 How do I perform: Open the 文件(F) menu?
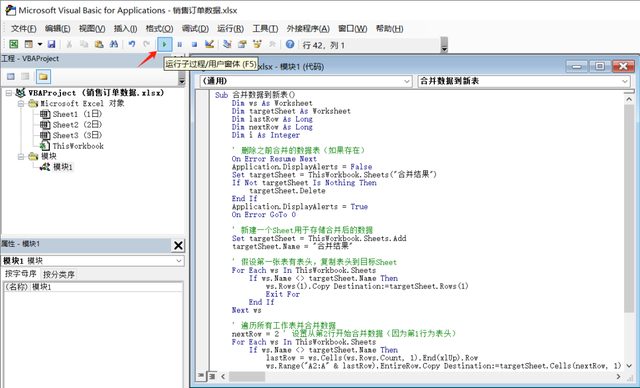[x=23, y=29]
